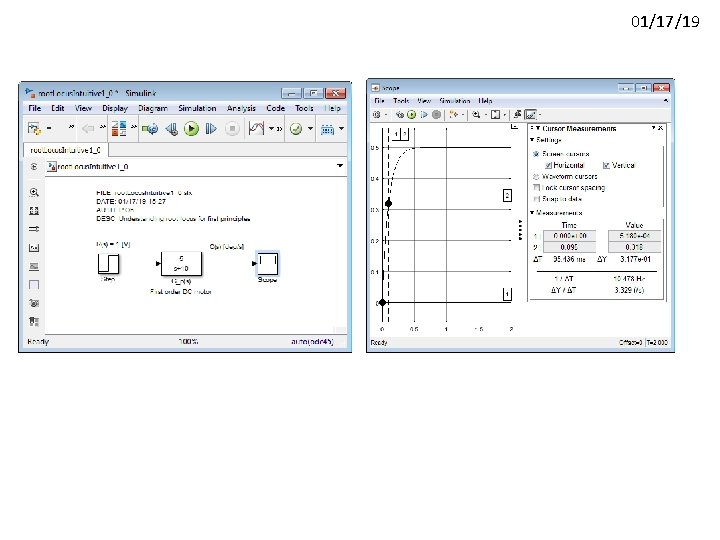Select the rootLocusIntuitive1_0 model tab
This screenshot has width=720, height=540.
coord(66,150)
